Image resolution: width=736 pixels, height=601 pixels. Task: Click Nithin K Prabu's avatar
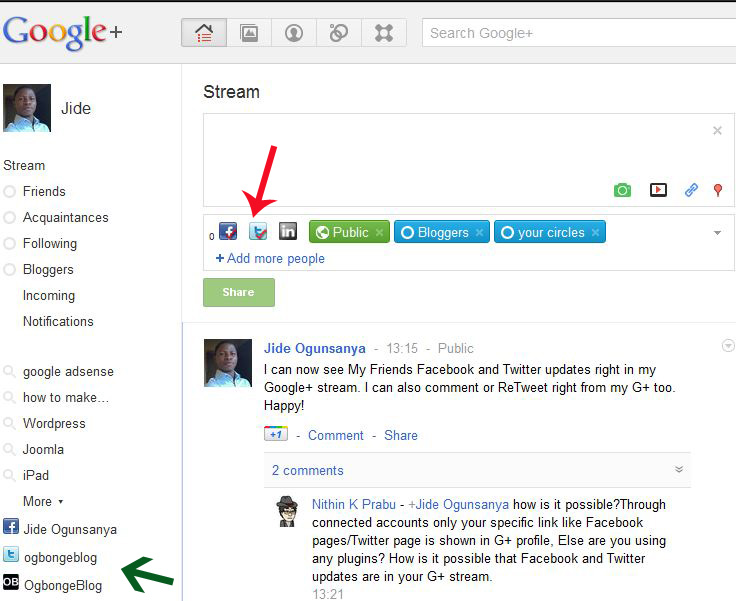pyautogui.click(x=286, y=511)
